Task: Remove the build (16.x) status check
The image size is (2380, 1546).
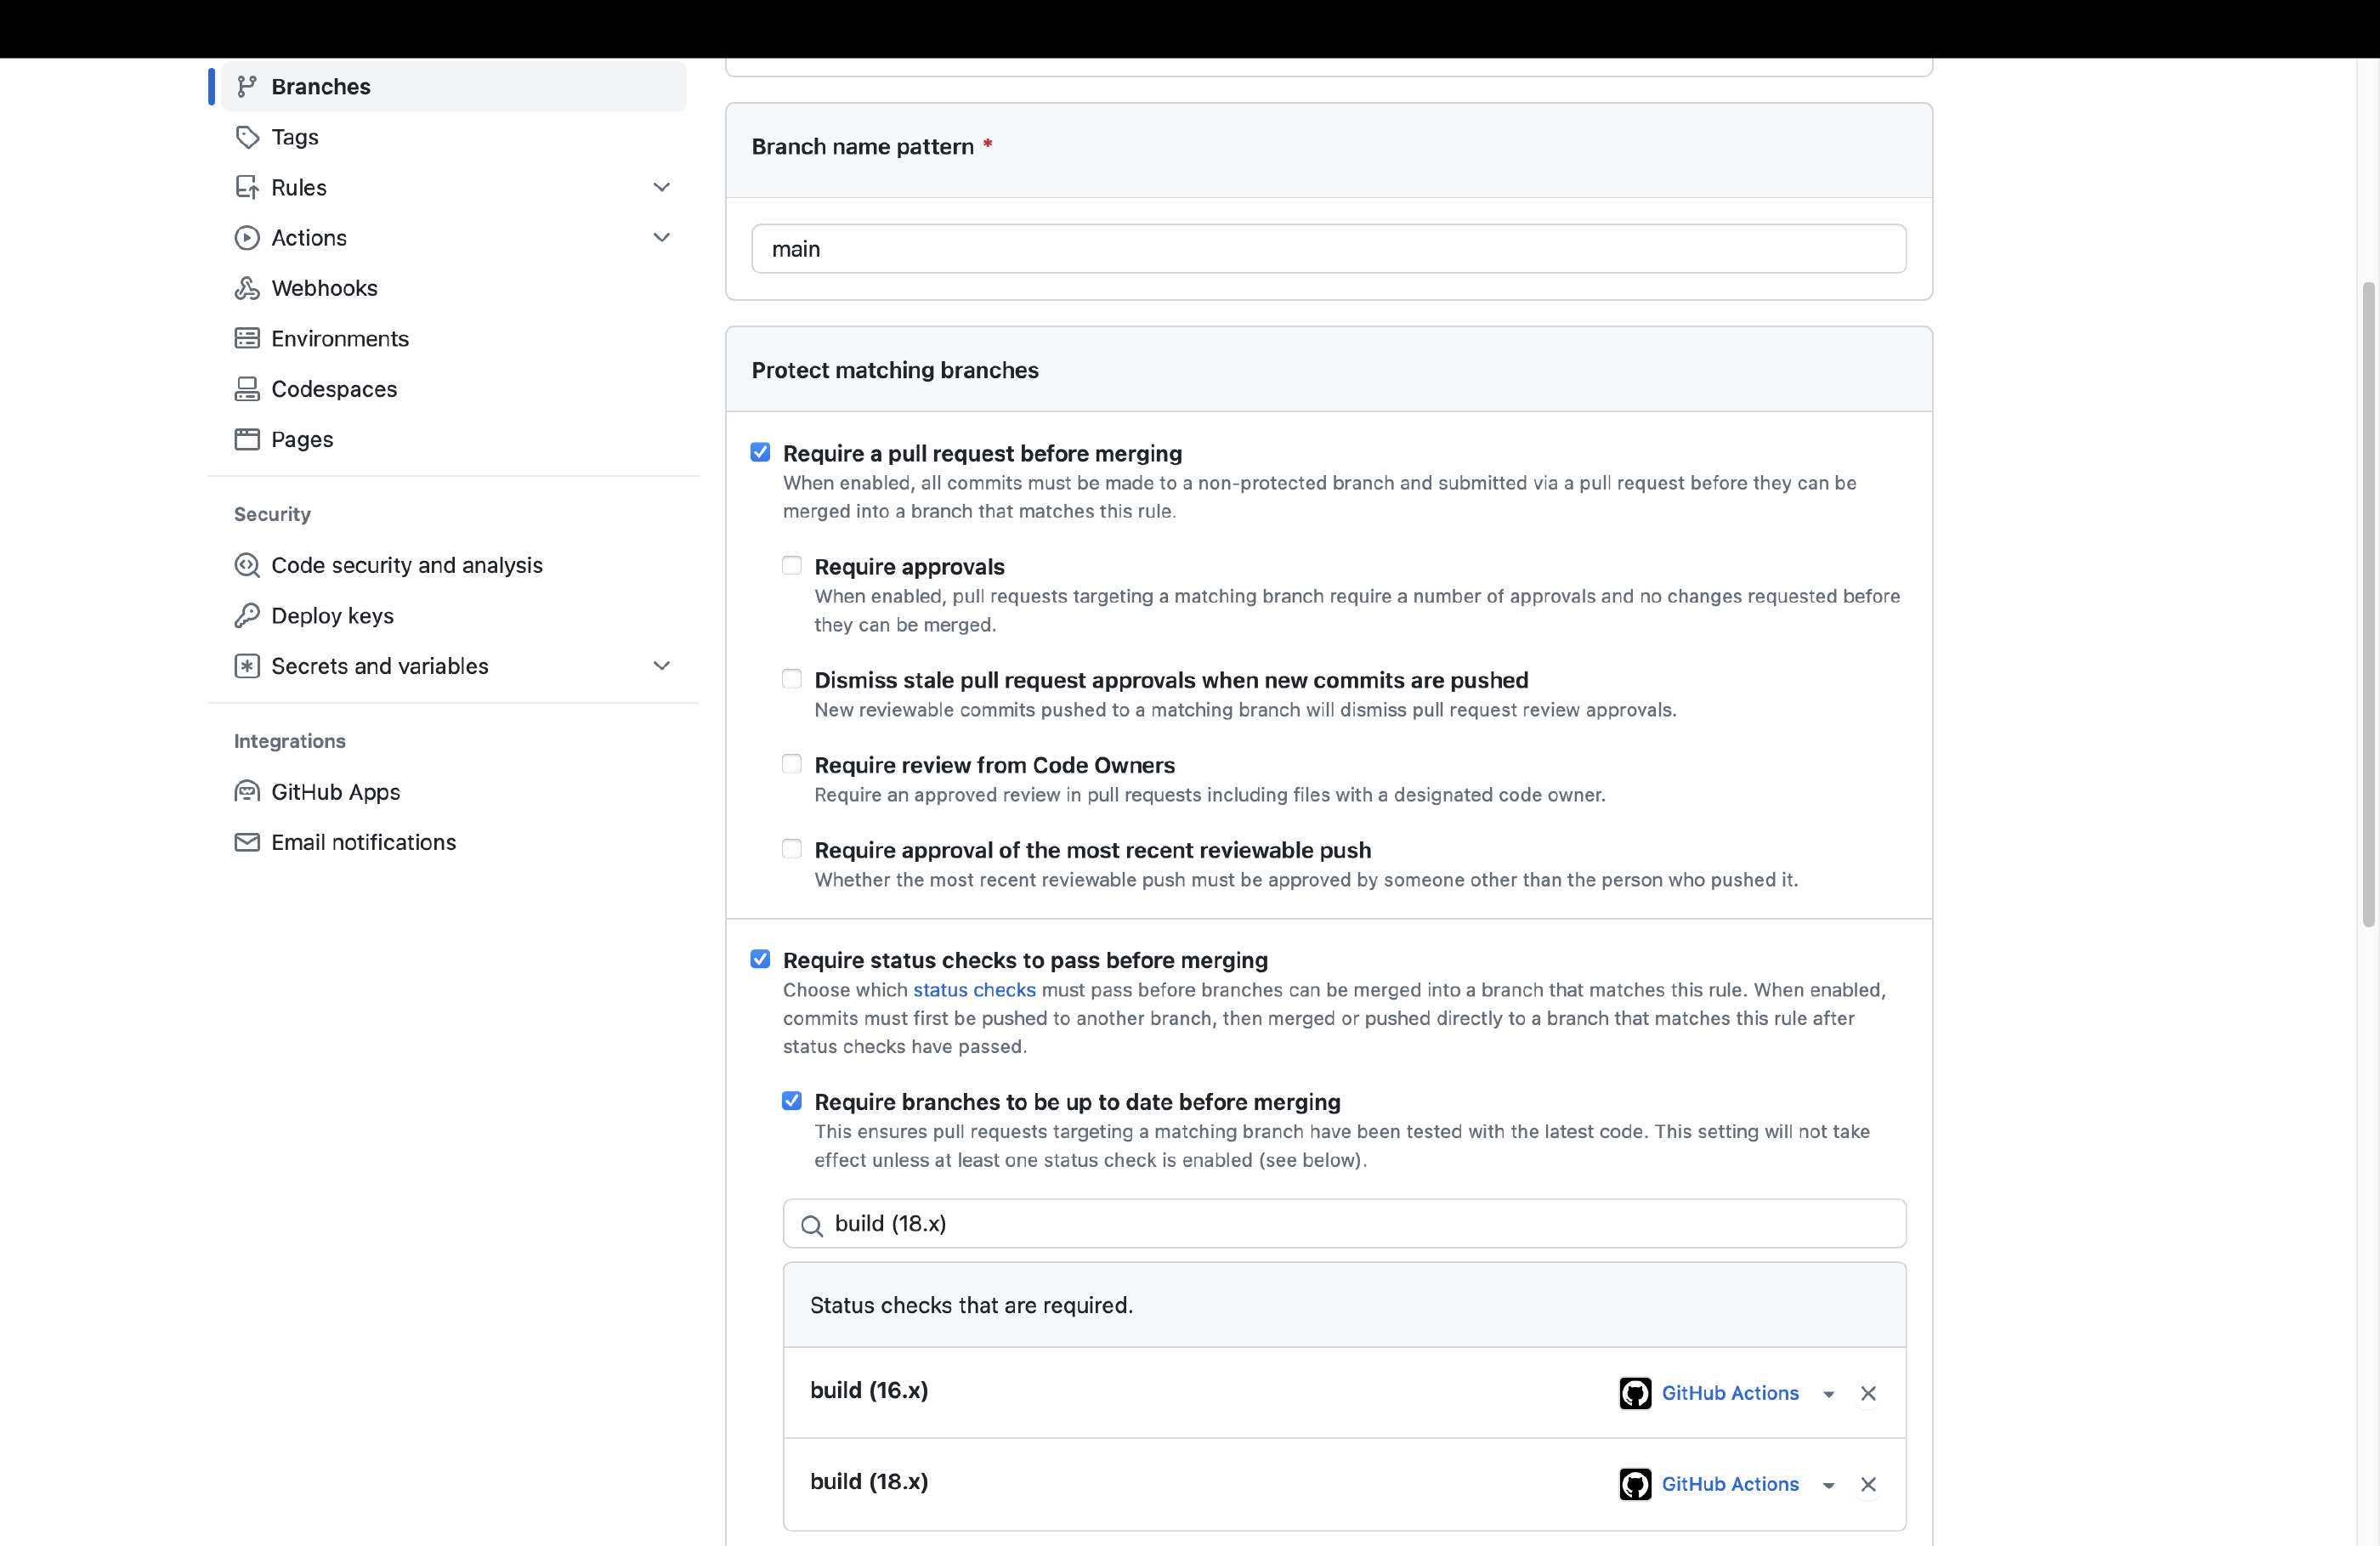Action: point(1867,1393)
